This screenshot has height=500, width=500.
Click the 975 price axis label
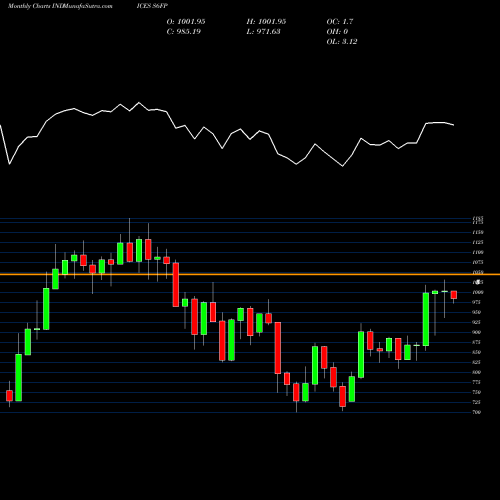coord(477,302)
